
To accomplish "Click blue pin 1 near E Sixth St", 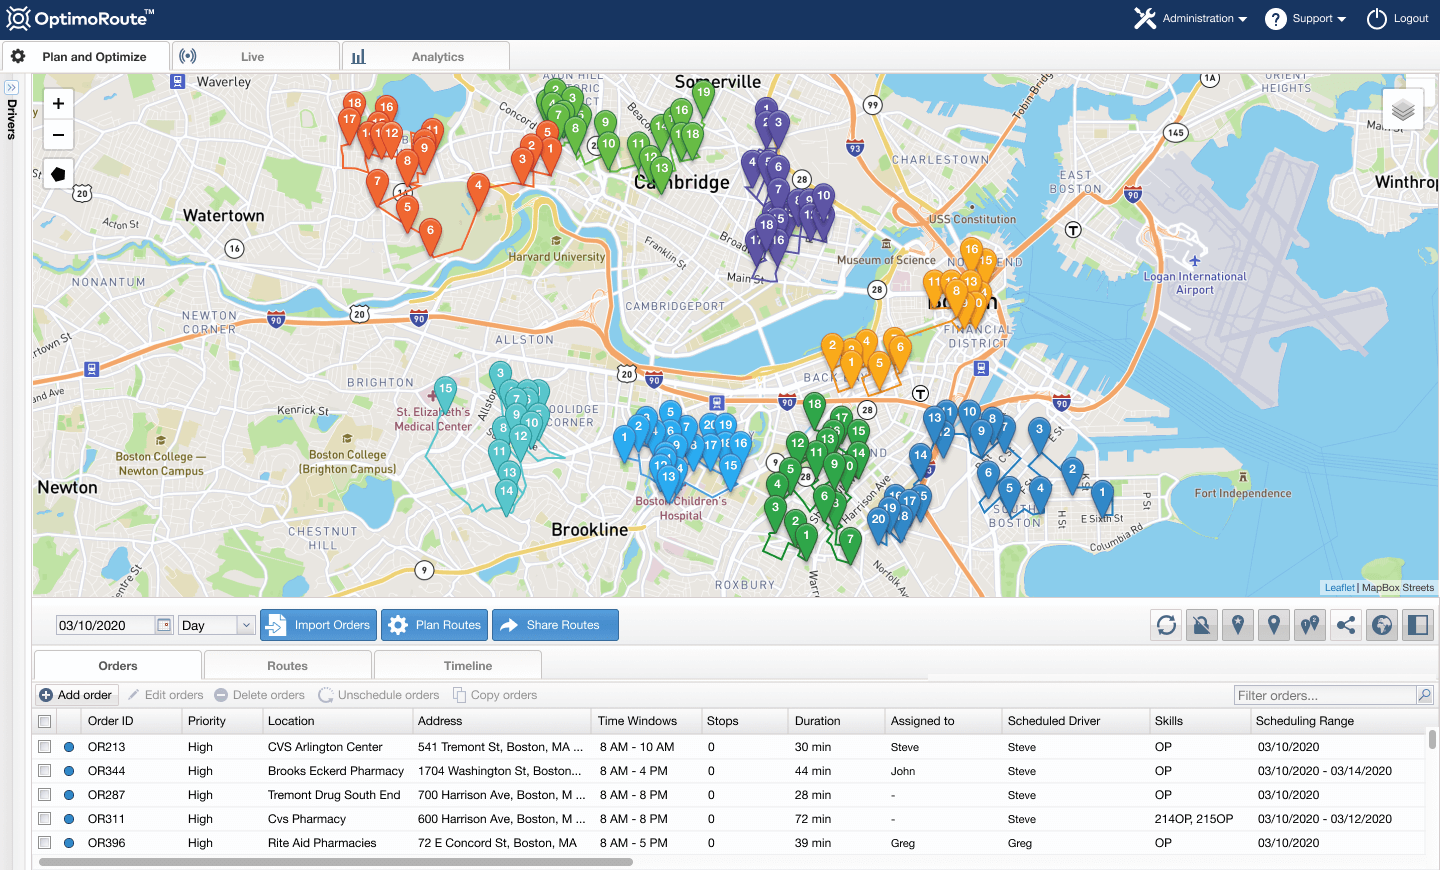I will pyautogui.click(x=1102, y=497).
